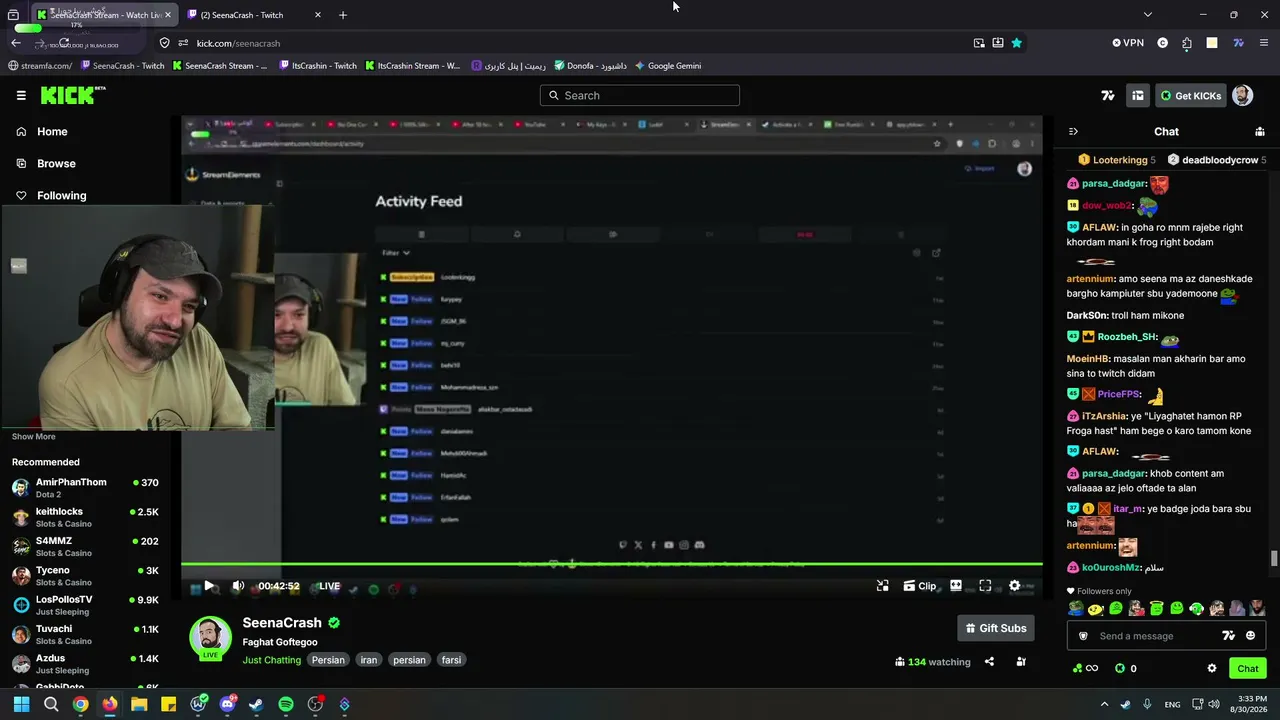Open the Kick hamburger menu

[x=21, y=95]
